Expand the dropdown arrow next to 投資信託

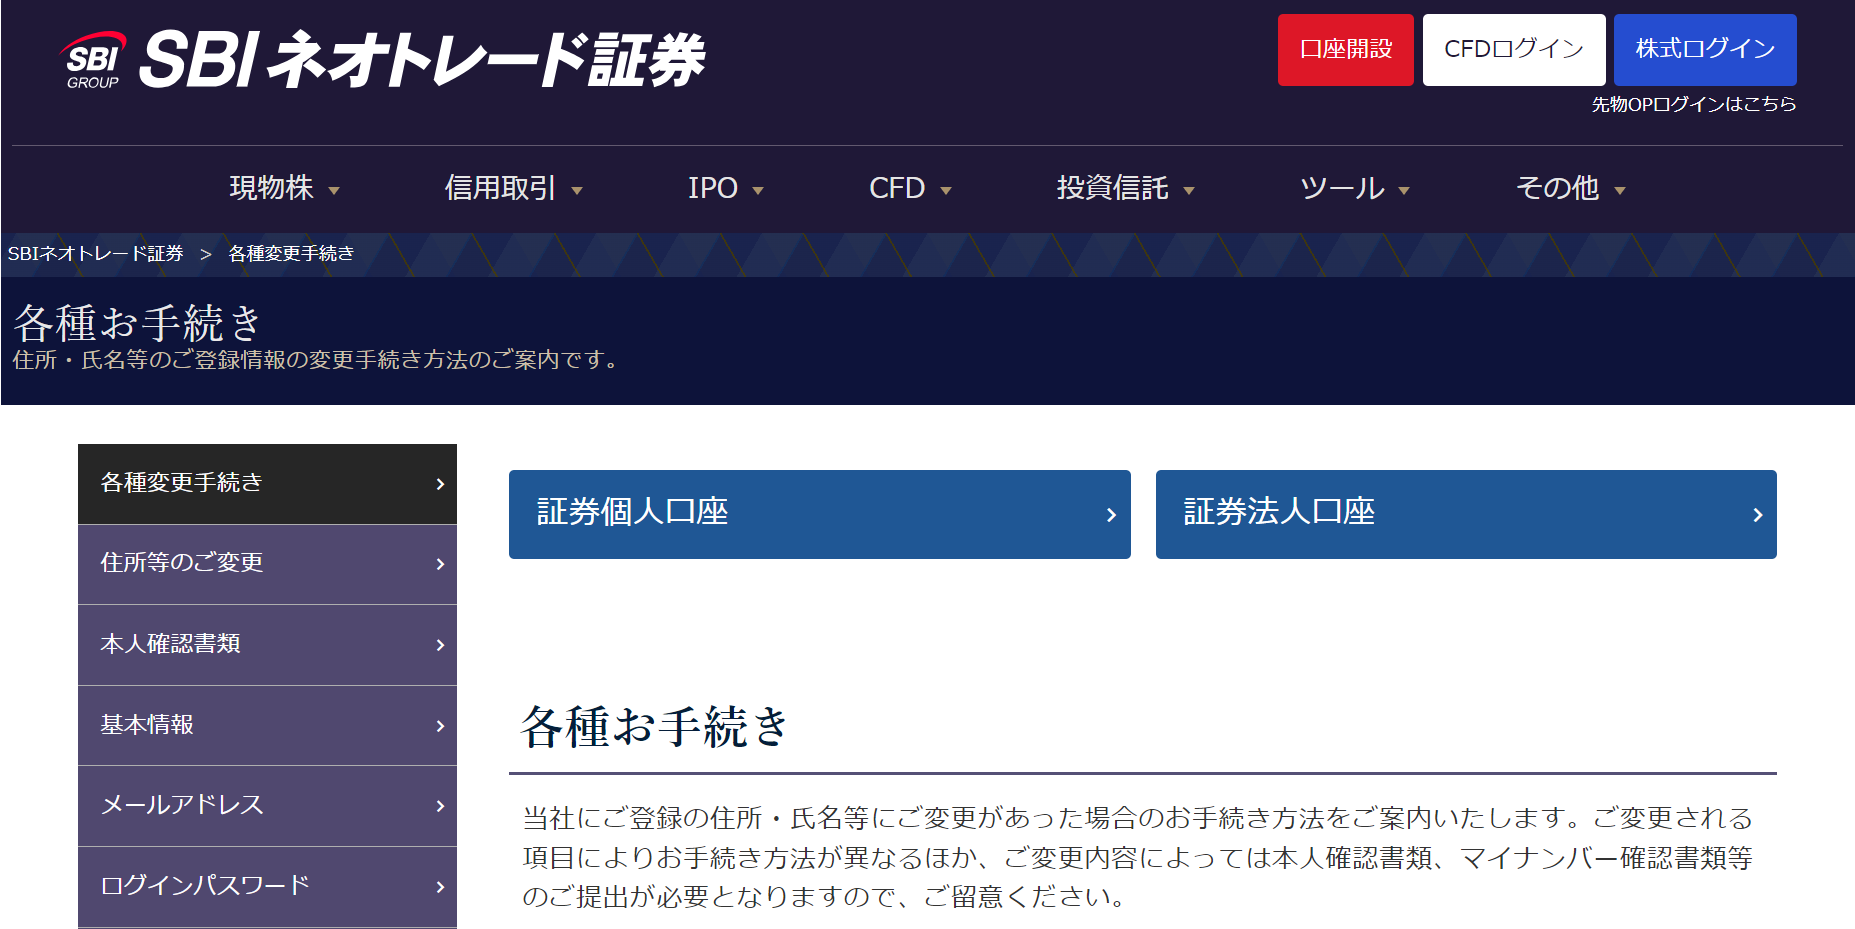point(1189,191)
